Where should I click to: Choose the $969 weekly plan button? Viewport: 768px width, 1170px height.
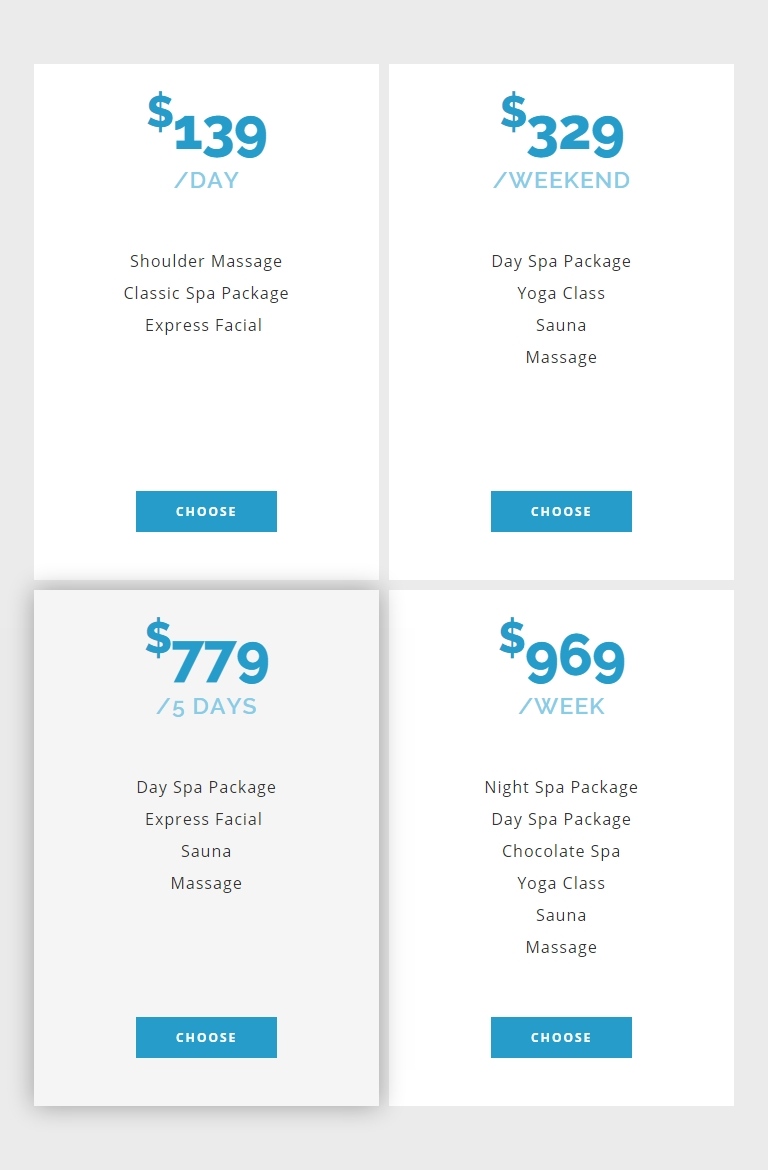pos(561,1037)
